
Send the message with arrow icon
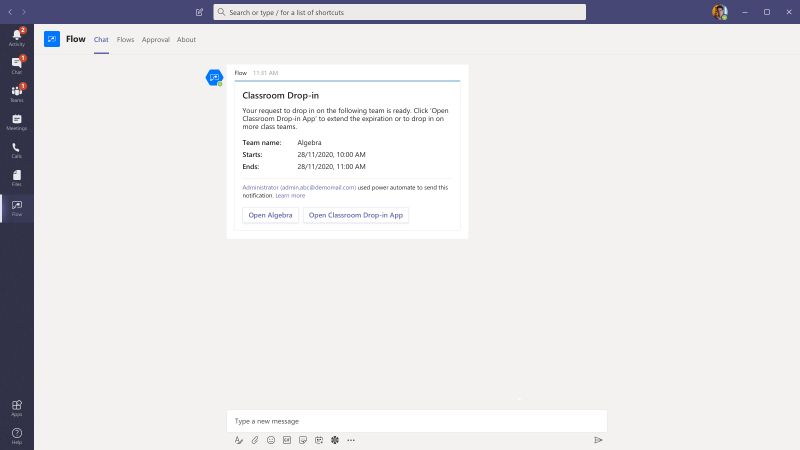[x=598, y=440]
